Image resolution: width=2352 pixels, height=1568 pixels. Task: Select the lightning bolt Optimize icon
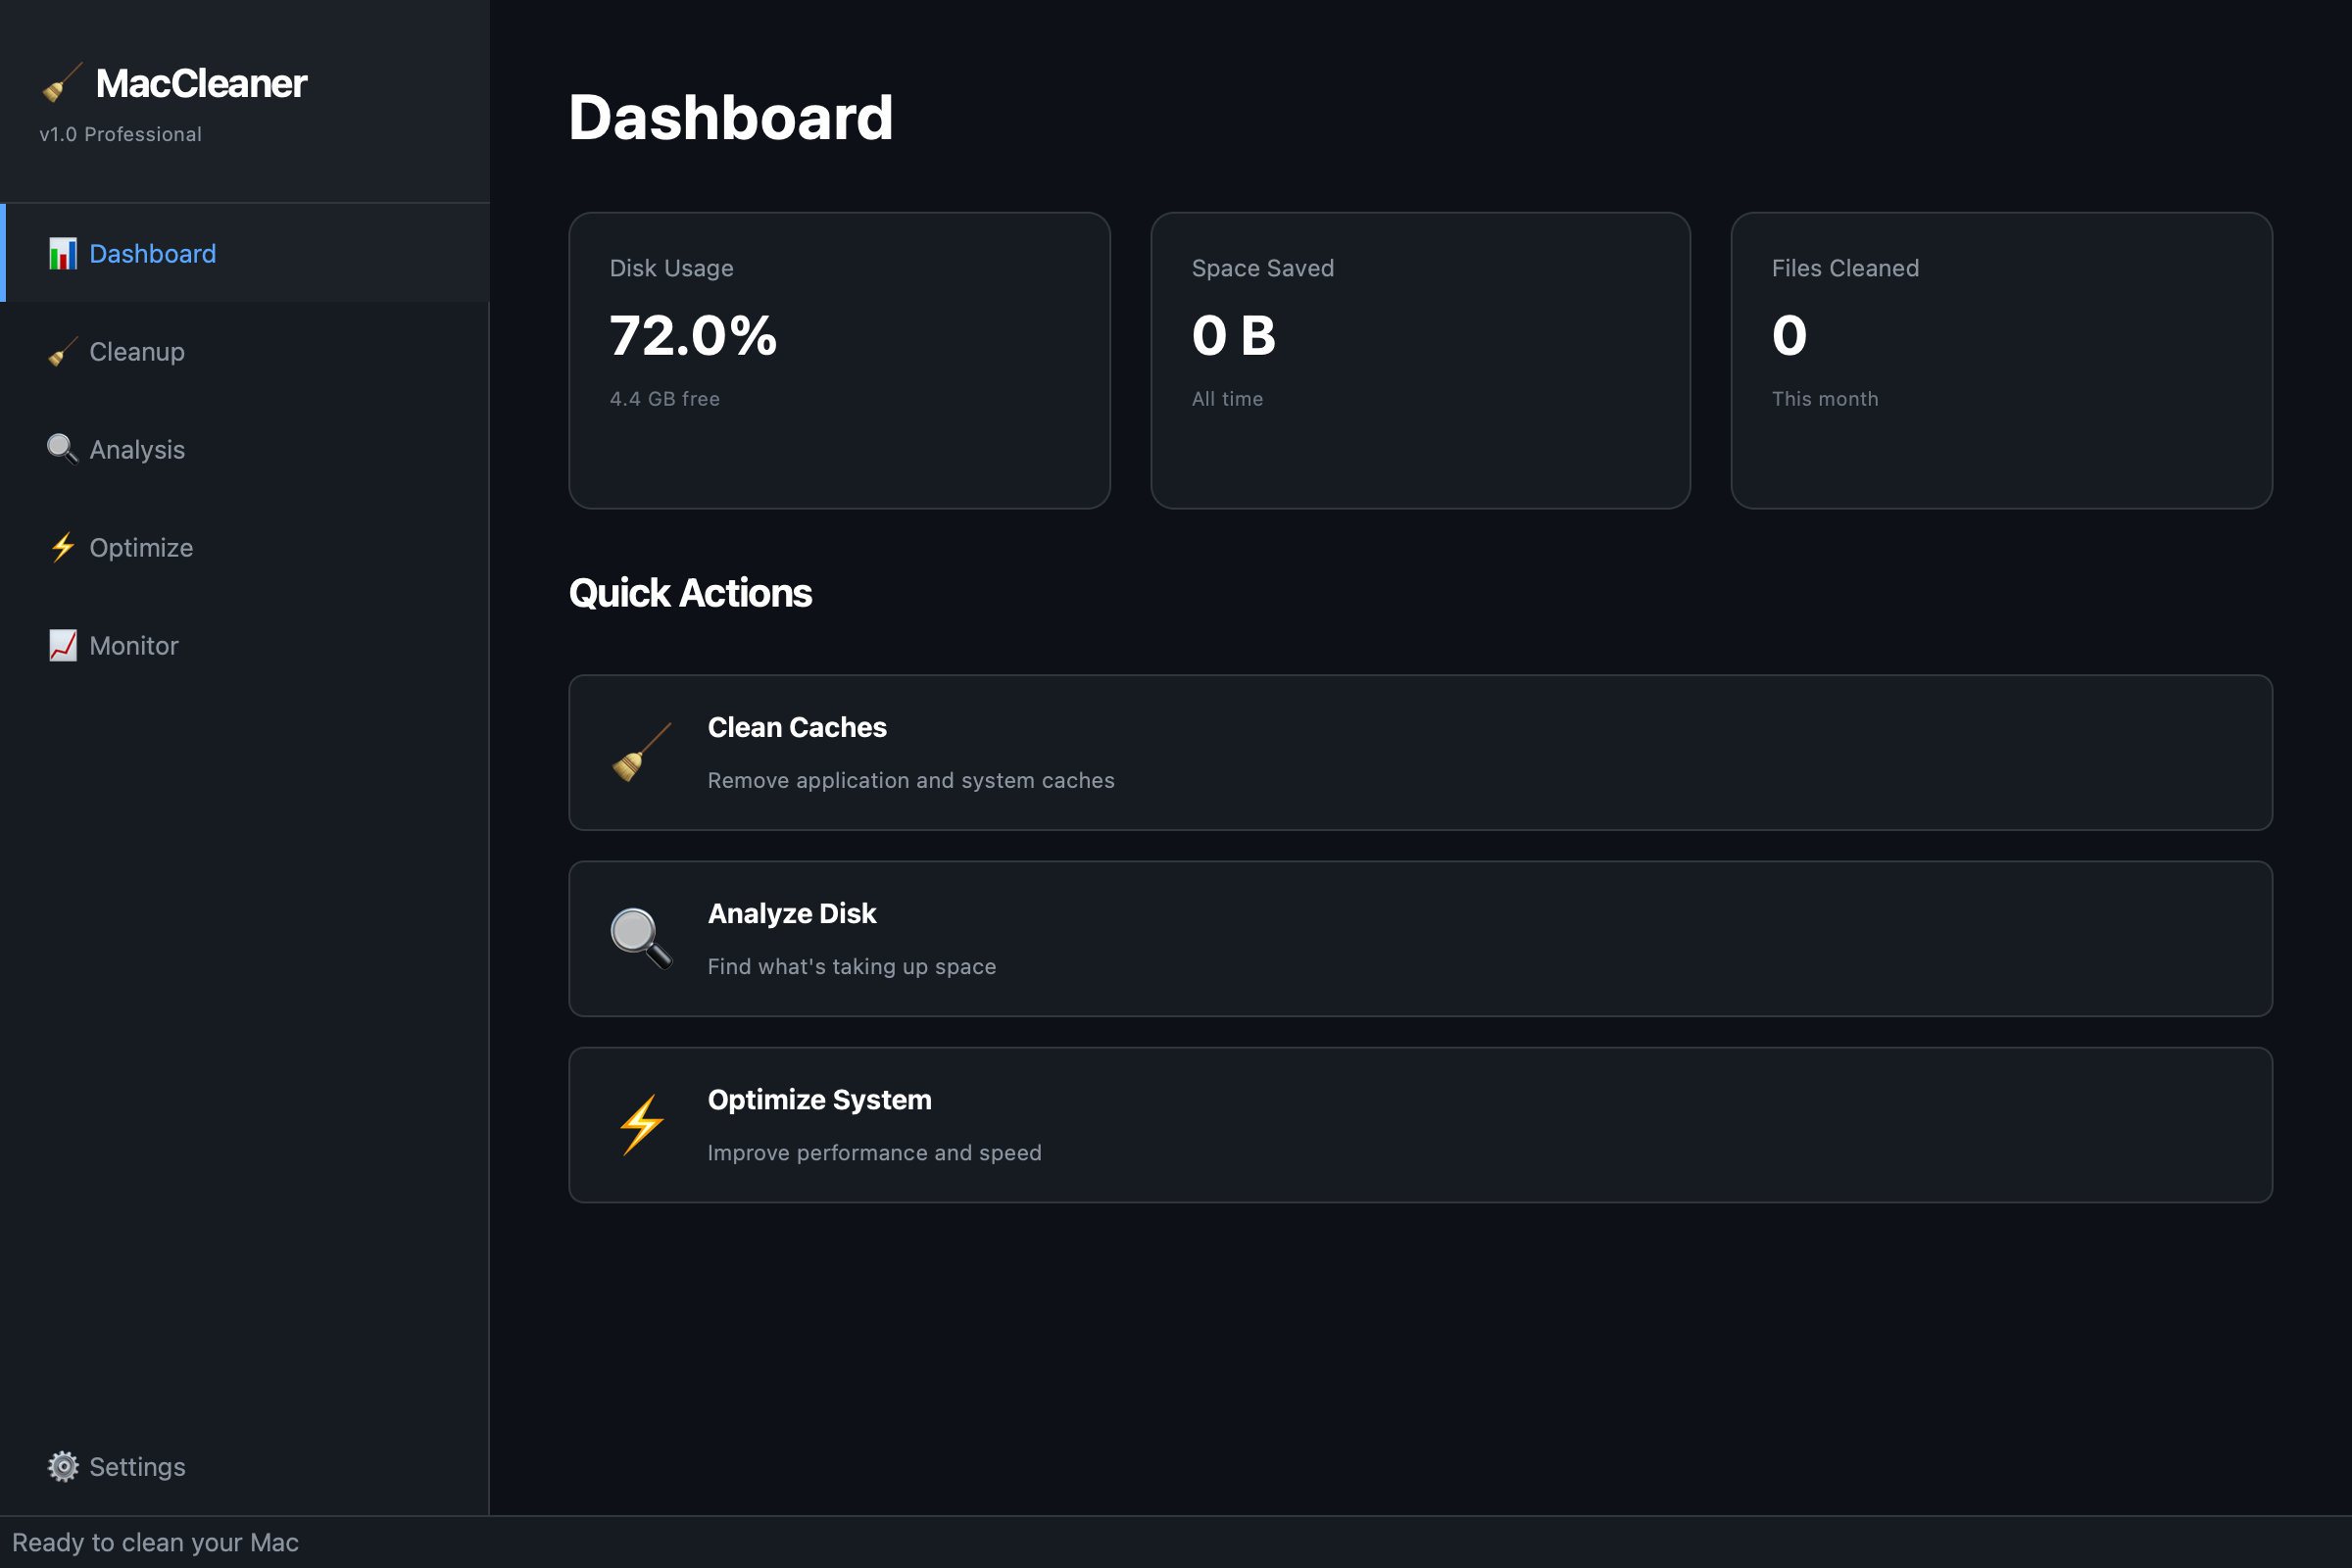tap(62, 547)
